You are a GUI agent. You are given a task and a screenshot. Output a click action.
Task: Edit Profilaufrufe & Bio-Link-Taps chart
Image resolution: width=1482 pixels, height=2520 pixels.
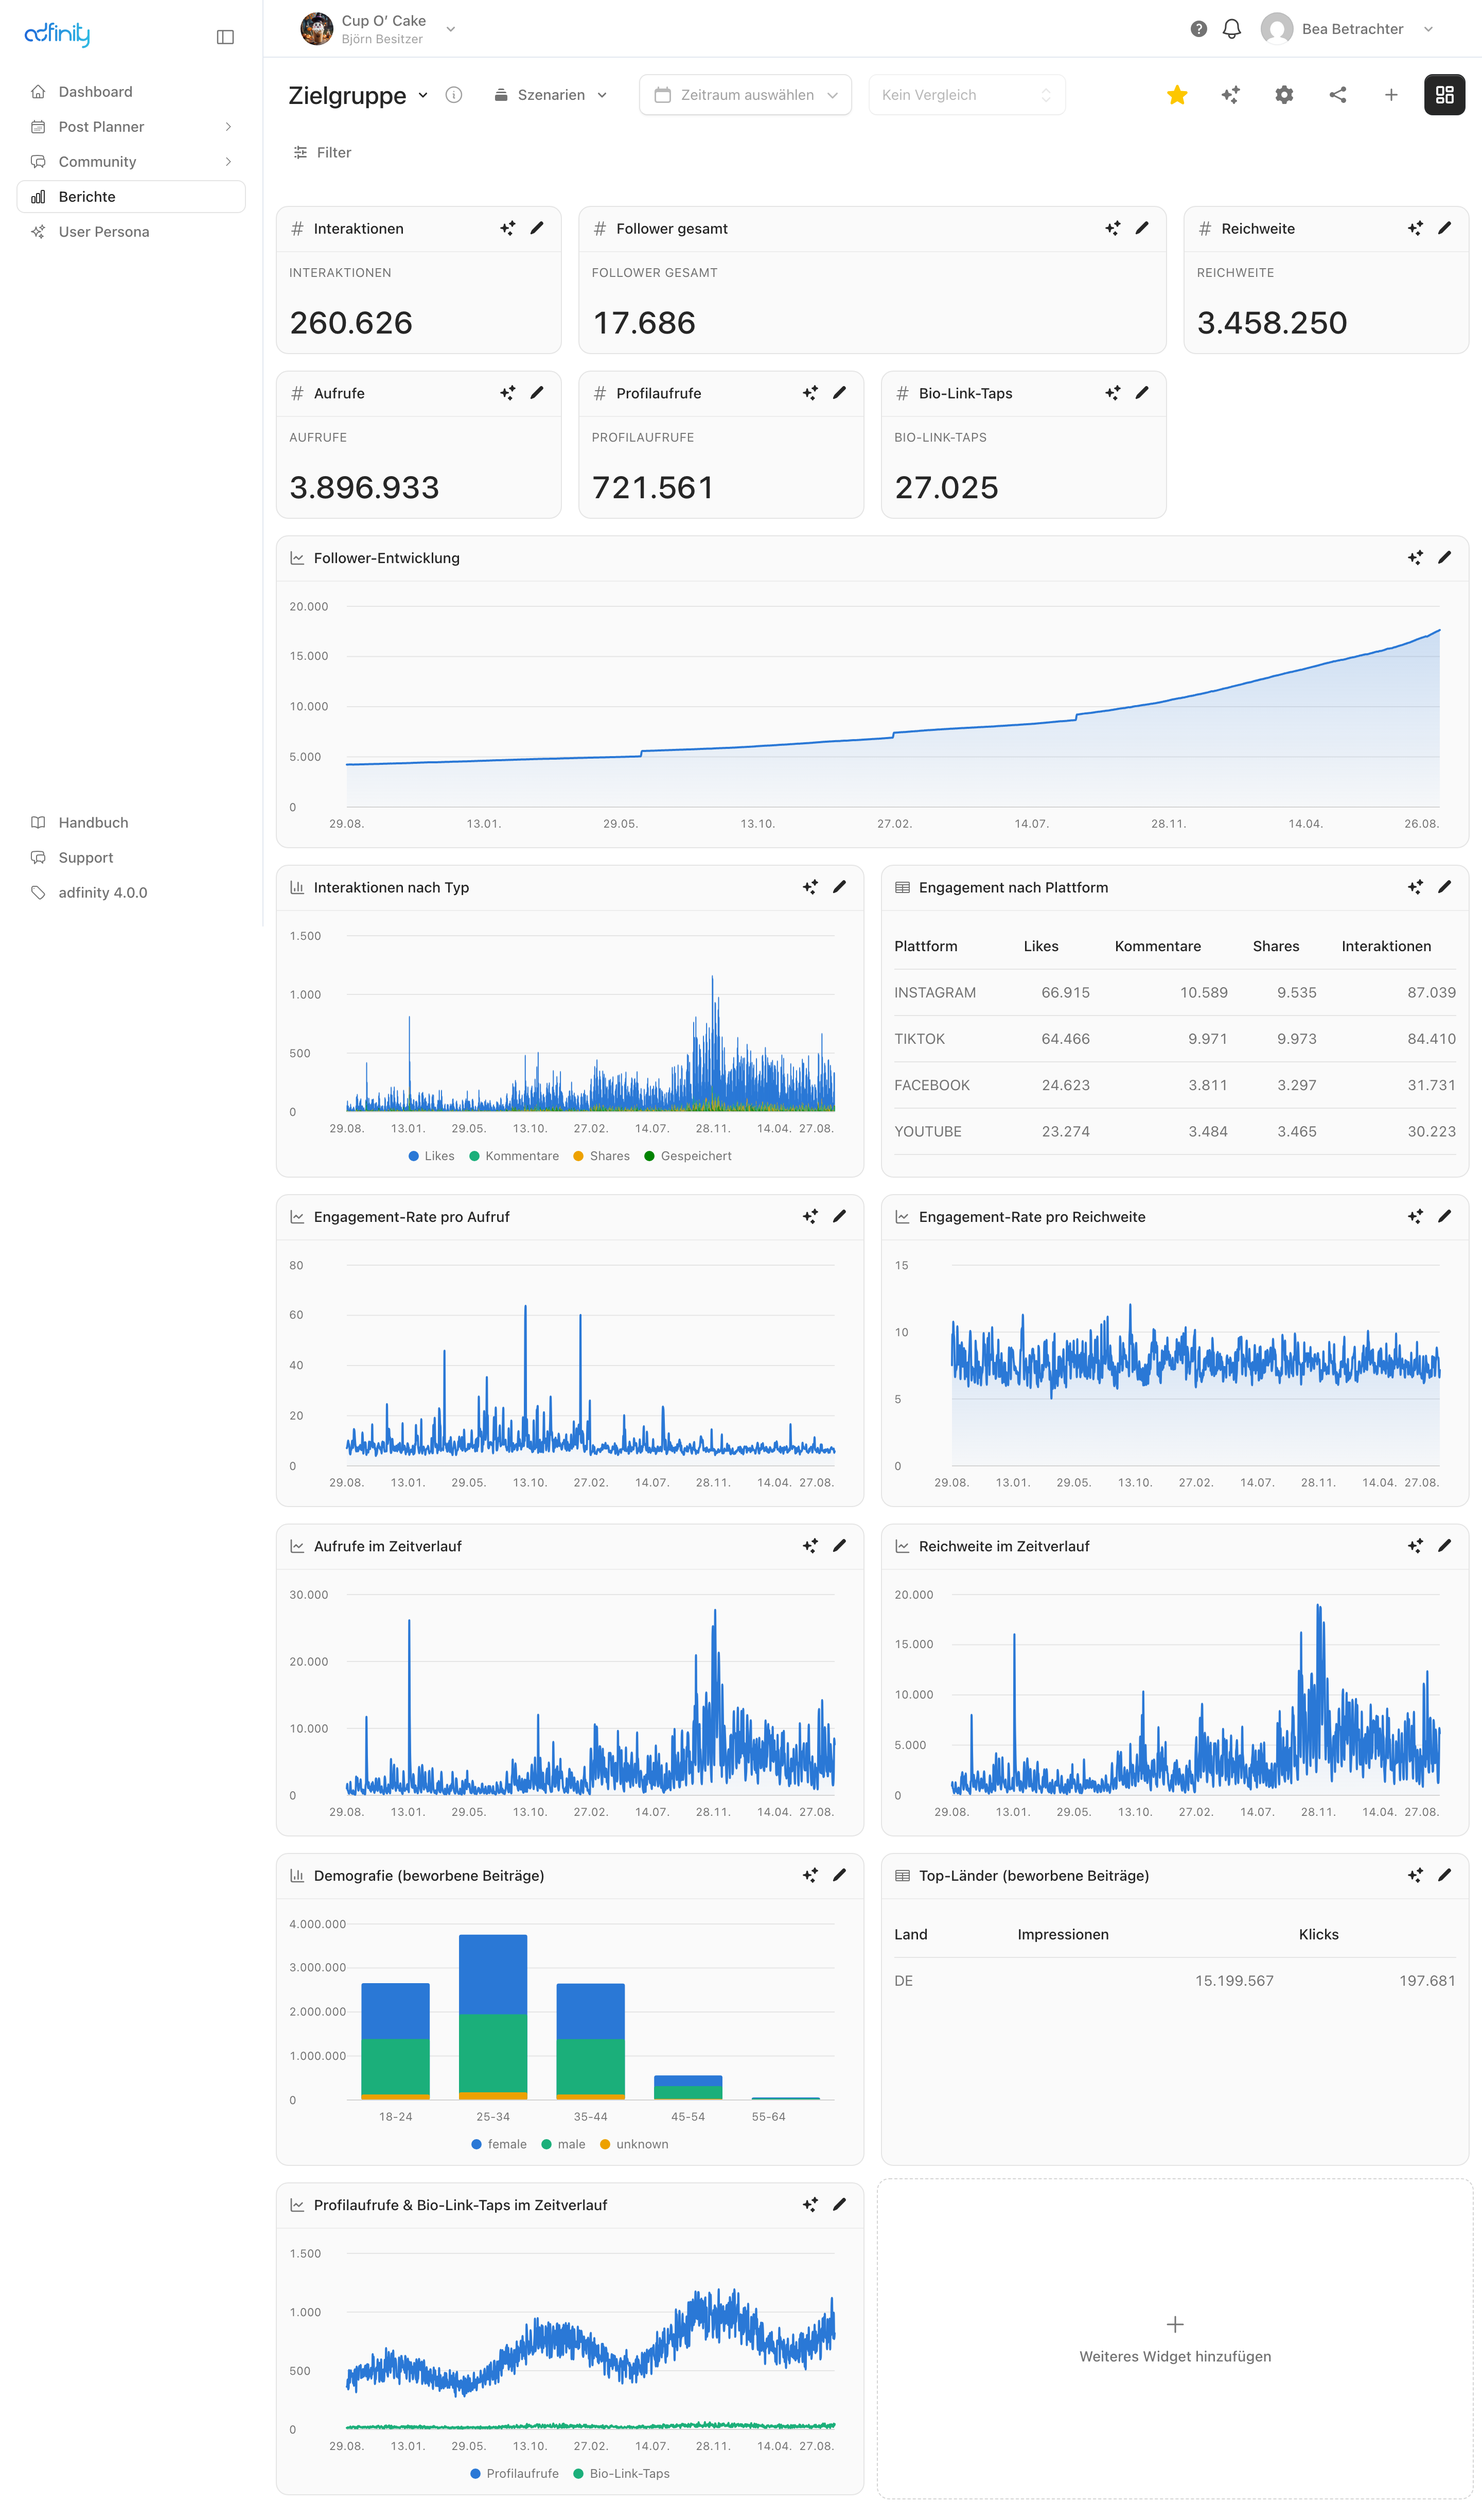[839, 2204]
